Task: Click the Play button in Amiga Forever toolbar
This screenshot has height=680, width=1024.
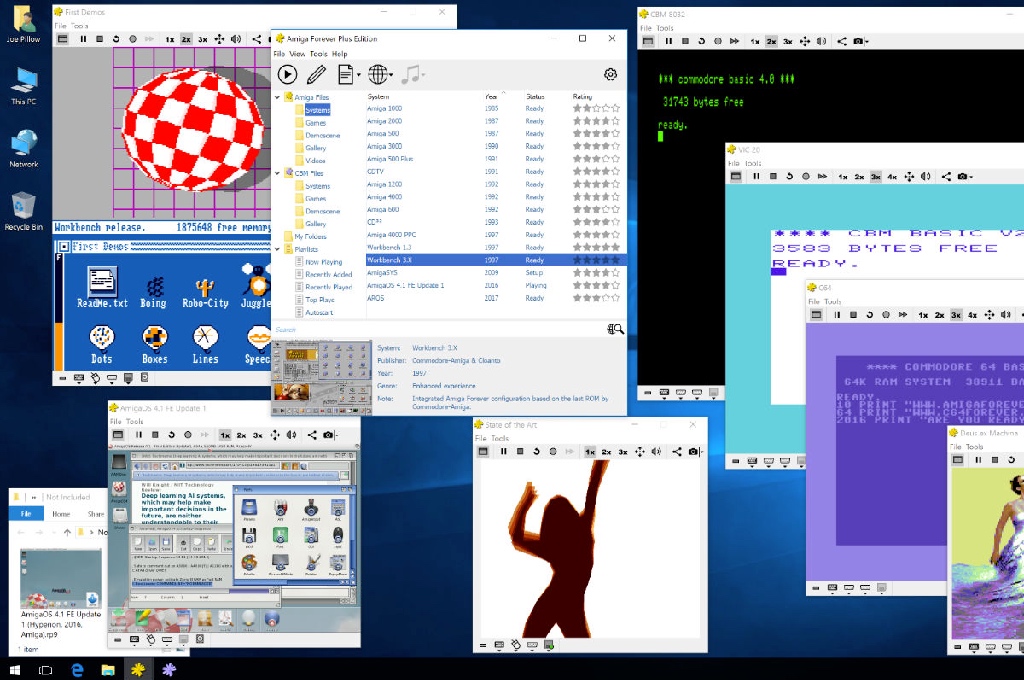Action: 287,74
